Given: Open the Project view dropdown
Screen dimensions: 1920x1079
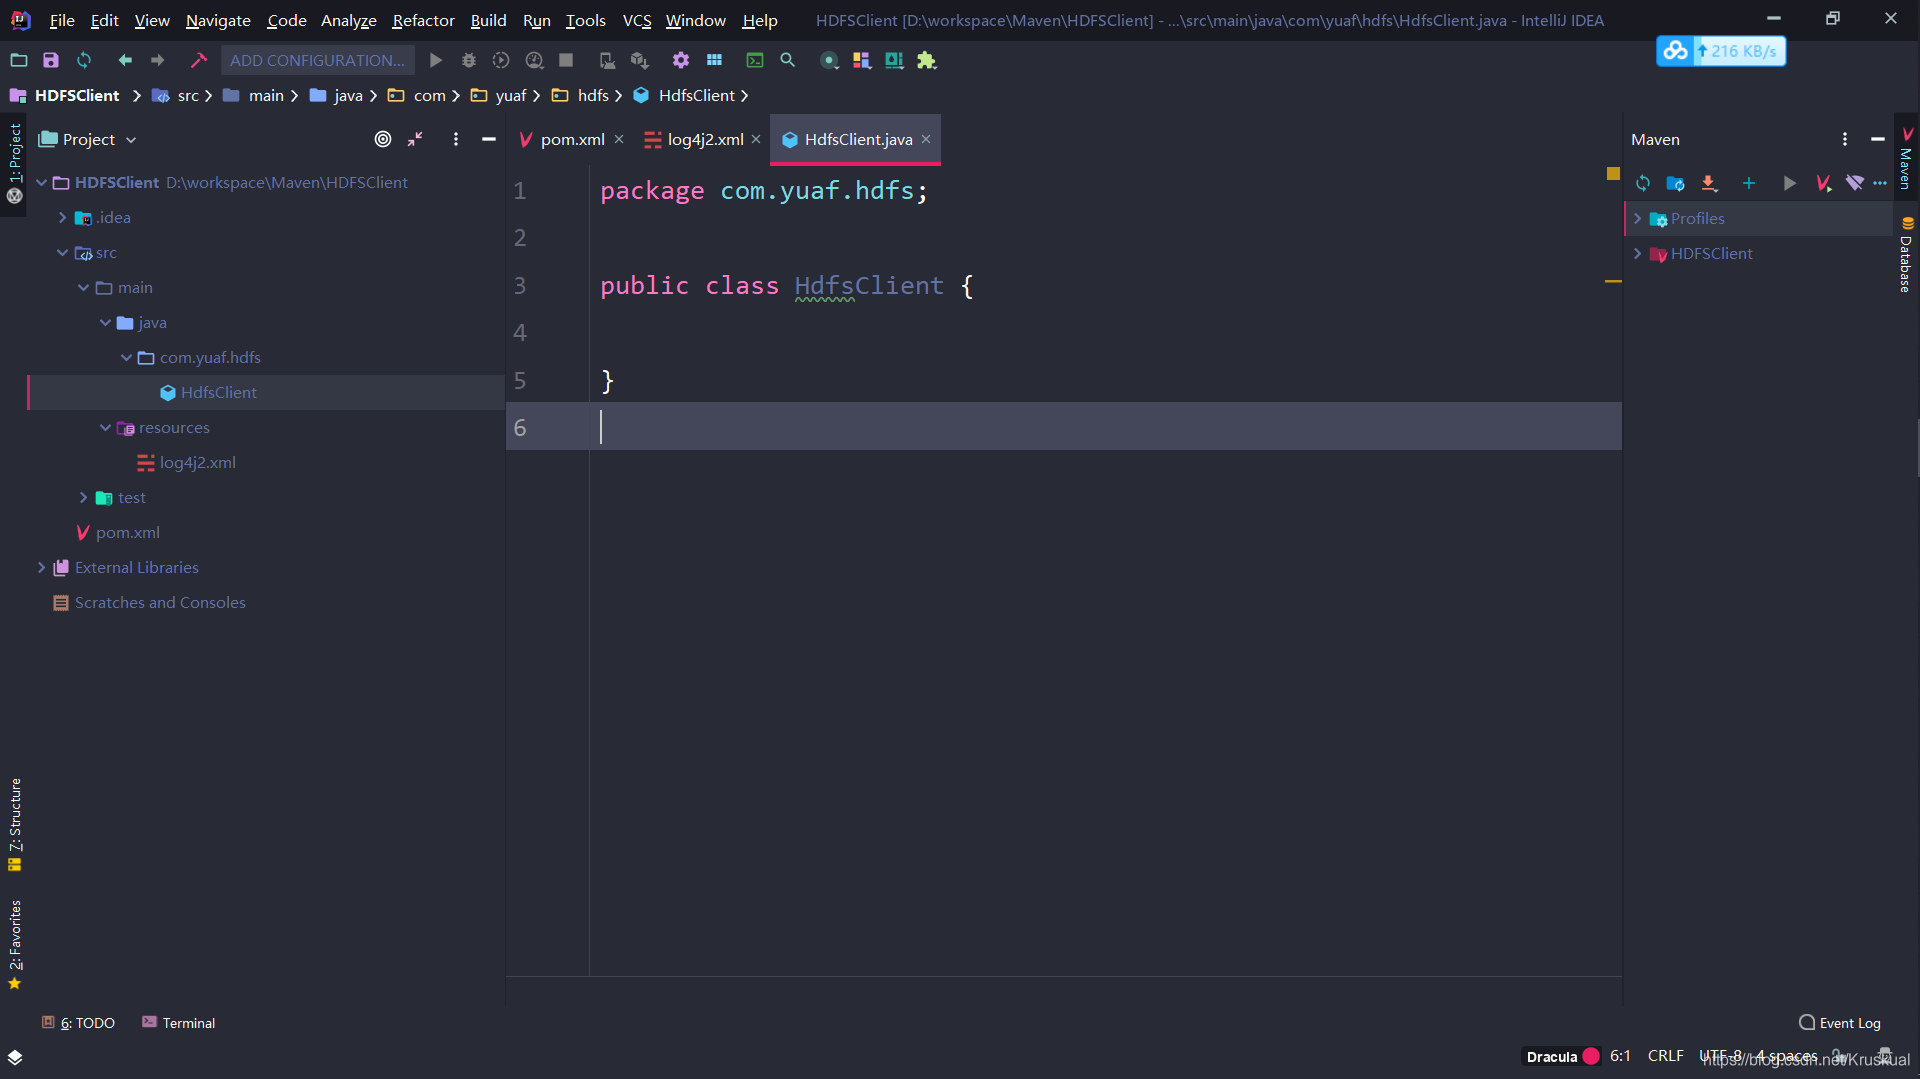Looking at the screenshot, I should pyautogui.click(x=87, y=139).
